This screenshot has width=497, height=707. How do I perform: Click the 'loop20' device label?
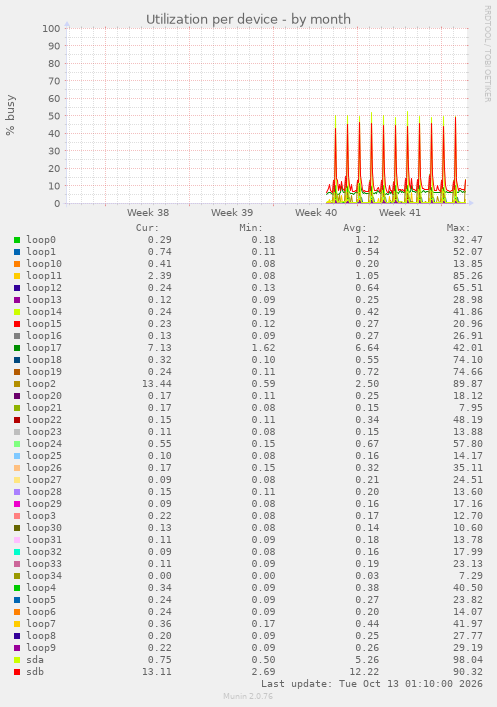pos(44,396)
